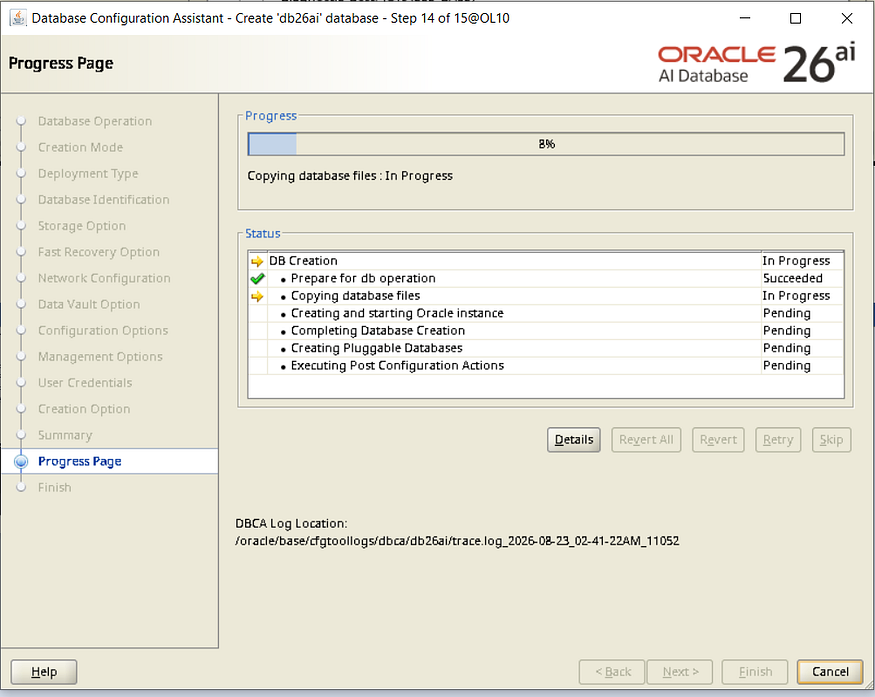Select Fast Recovery Option step

[x=99, y=252]
